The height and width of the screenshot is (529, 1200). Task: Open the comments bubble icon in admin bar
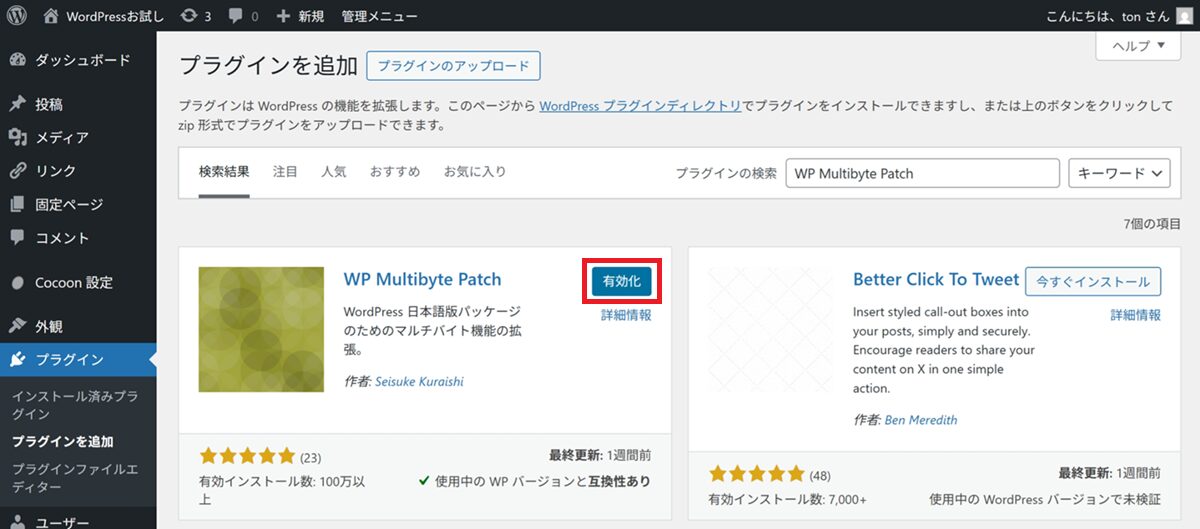pos(236,16)
